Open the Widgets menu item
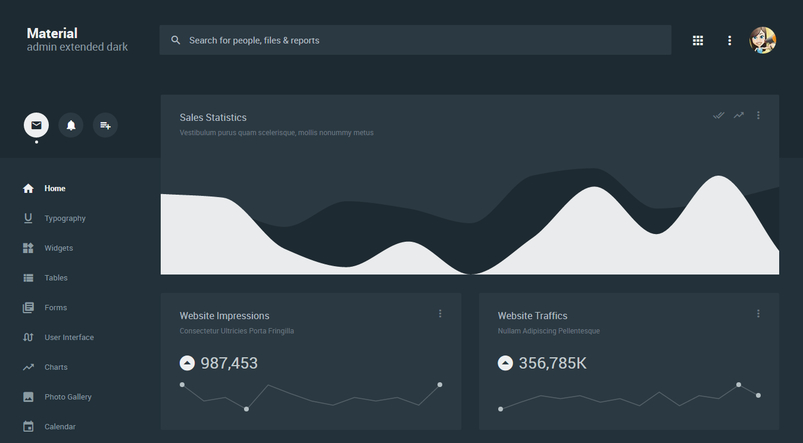803x443 pixels. point(58,248)
